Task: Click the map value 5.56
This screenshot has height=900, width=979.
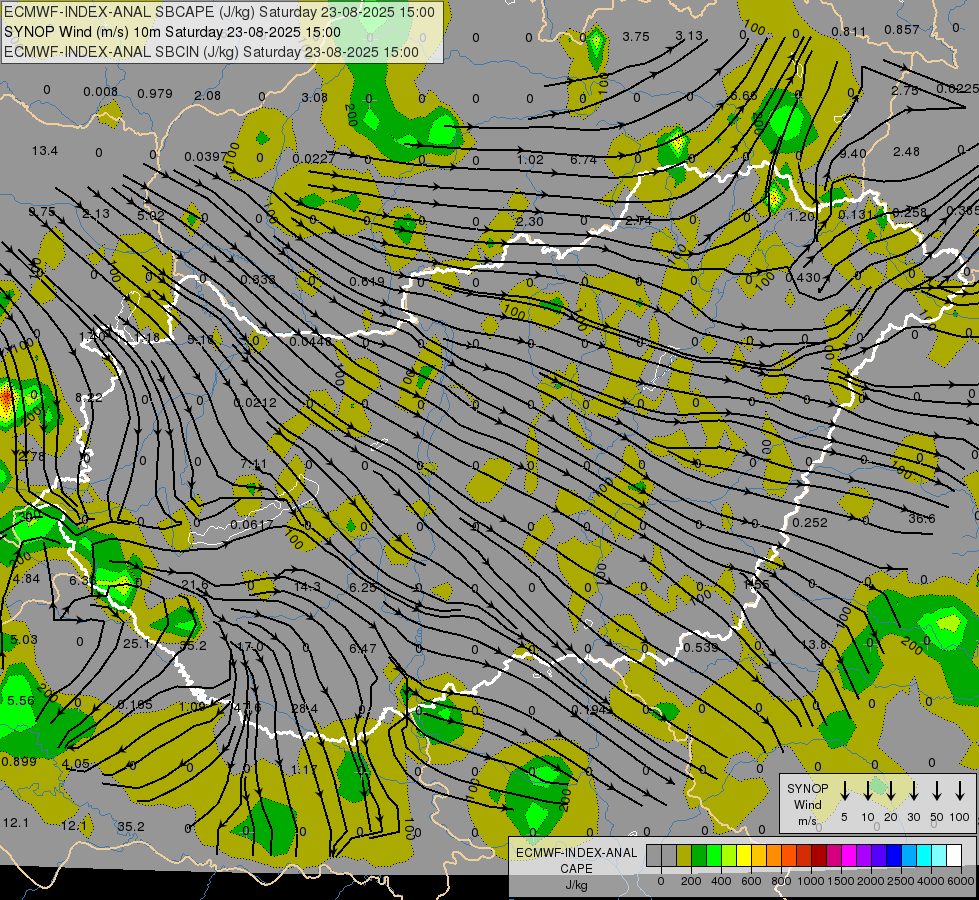Action: pyautogui.click(x=21, y=701)
